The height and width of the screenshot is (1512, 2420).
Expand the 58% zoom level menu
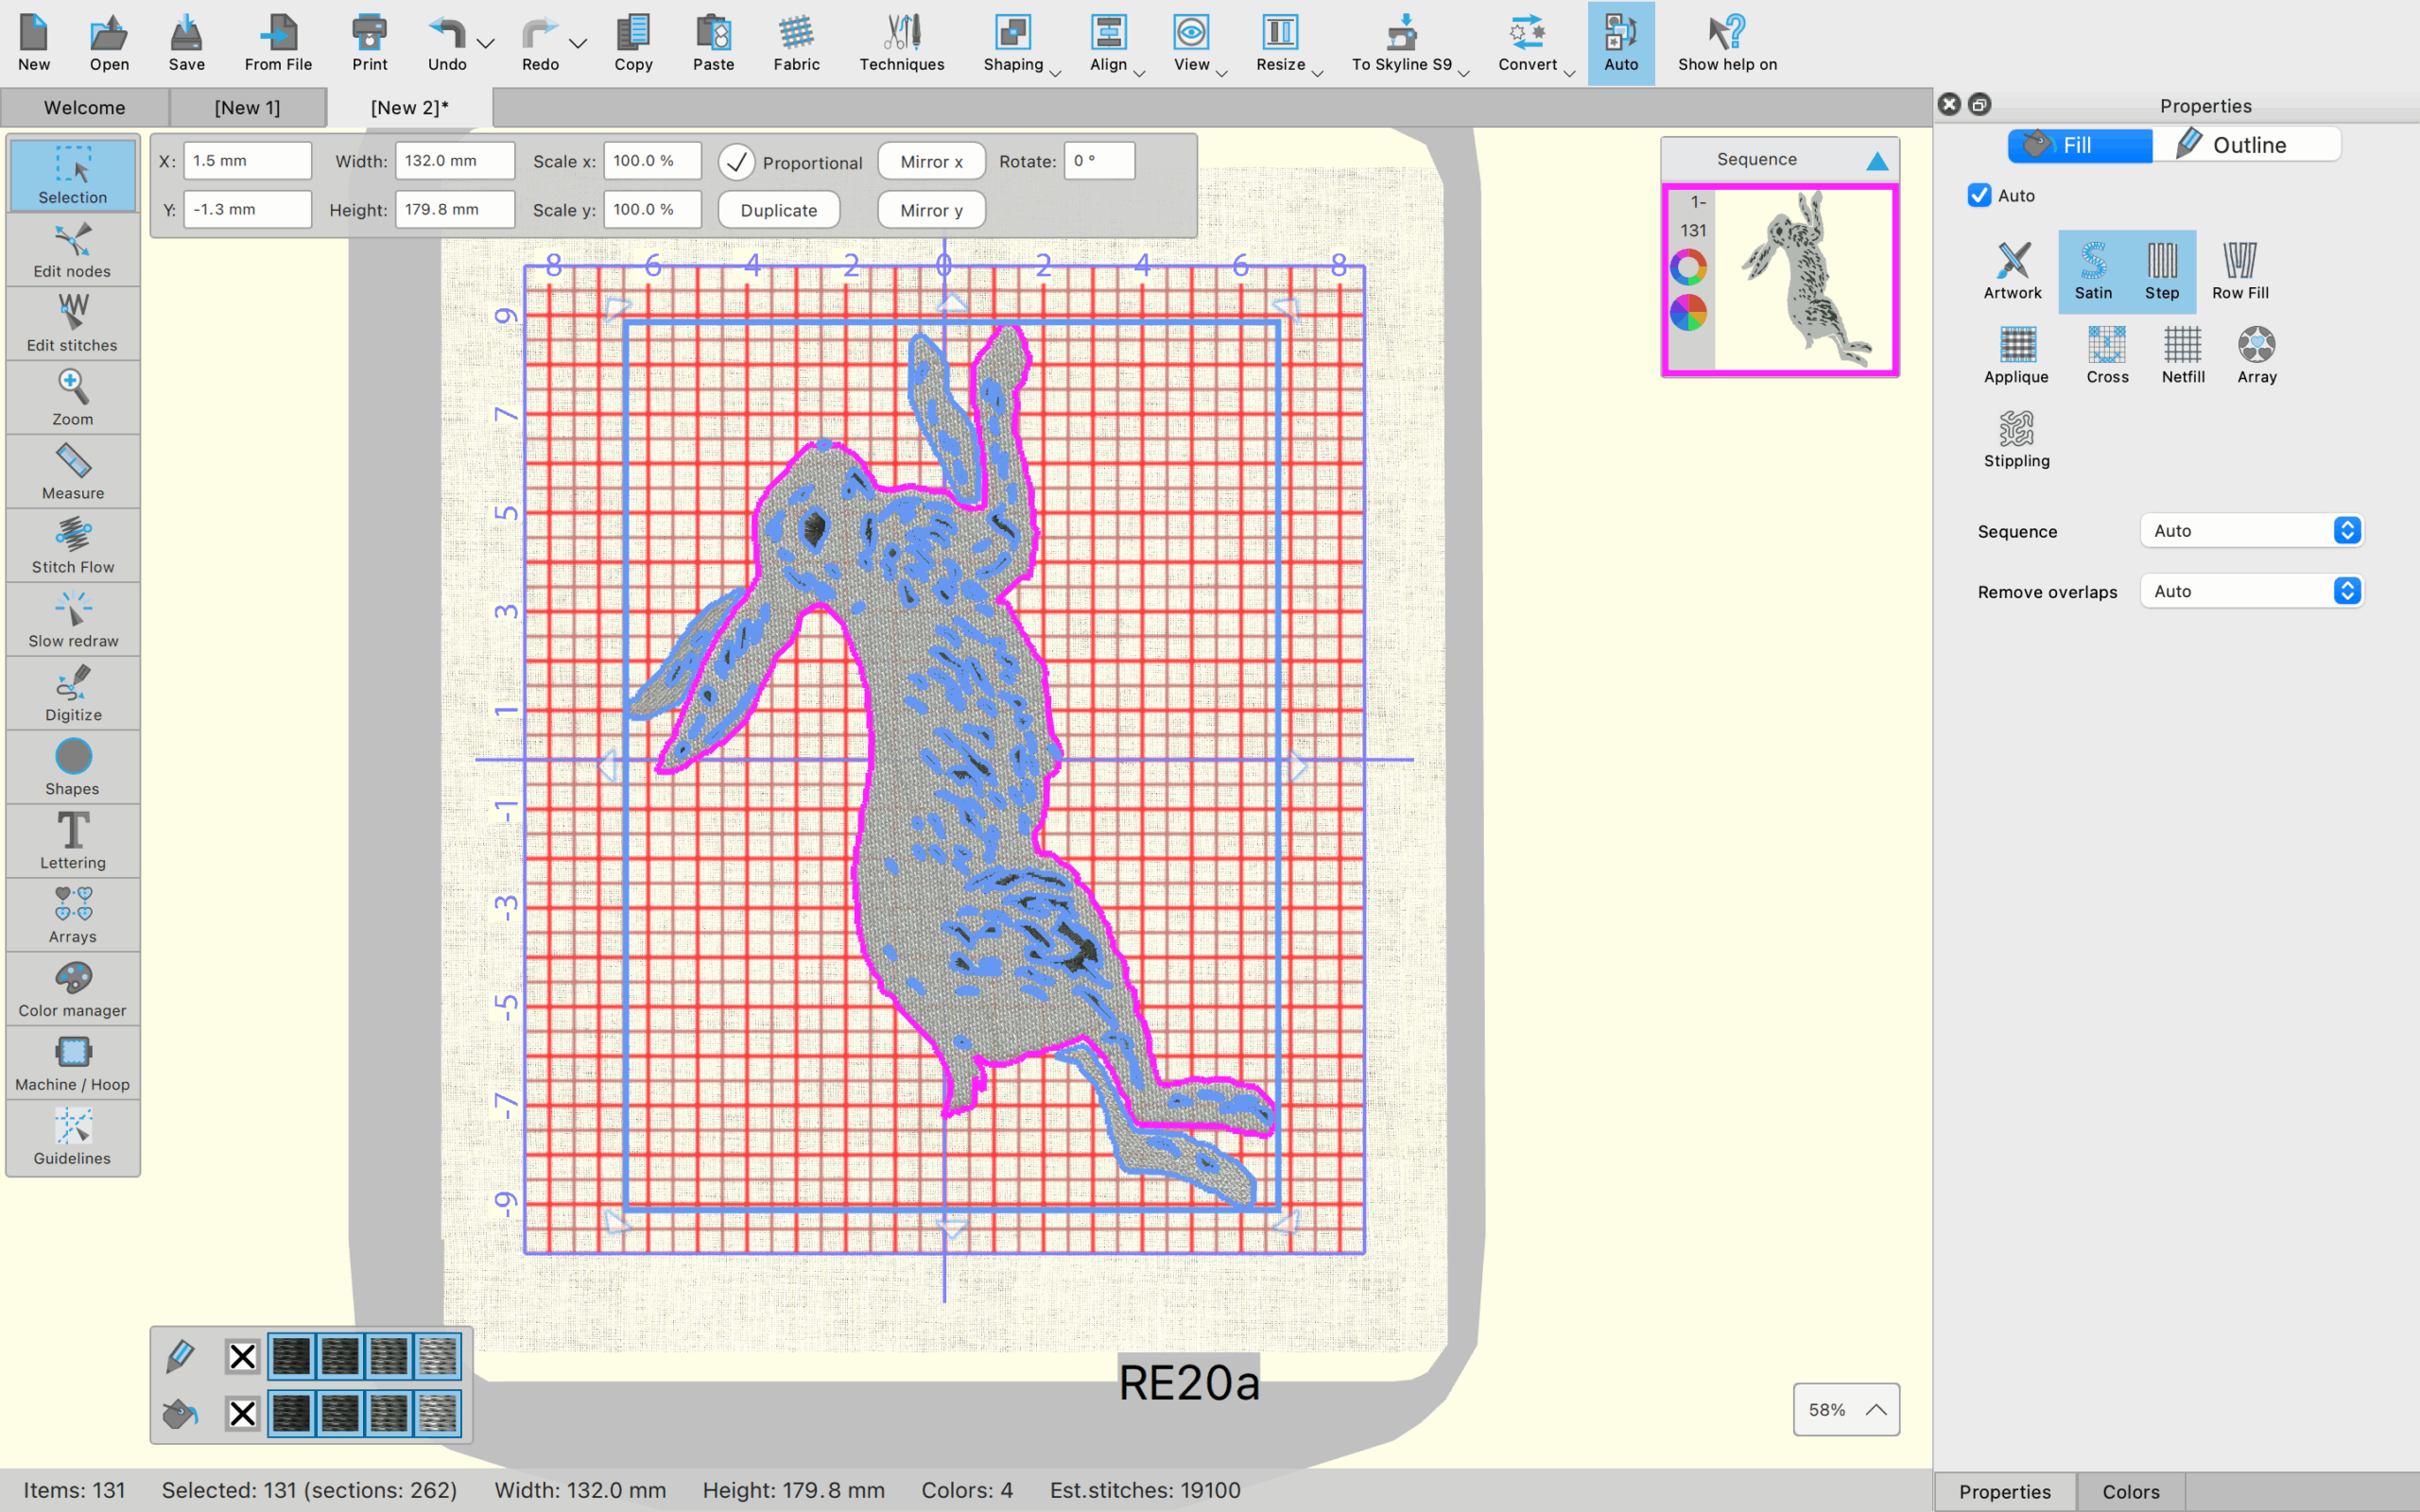click(x=1845, y=1409)
